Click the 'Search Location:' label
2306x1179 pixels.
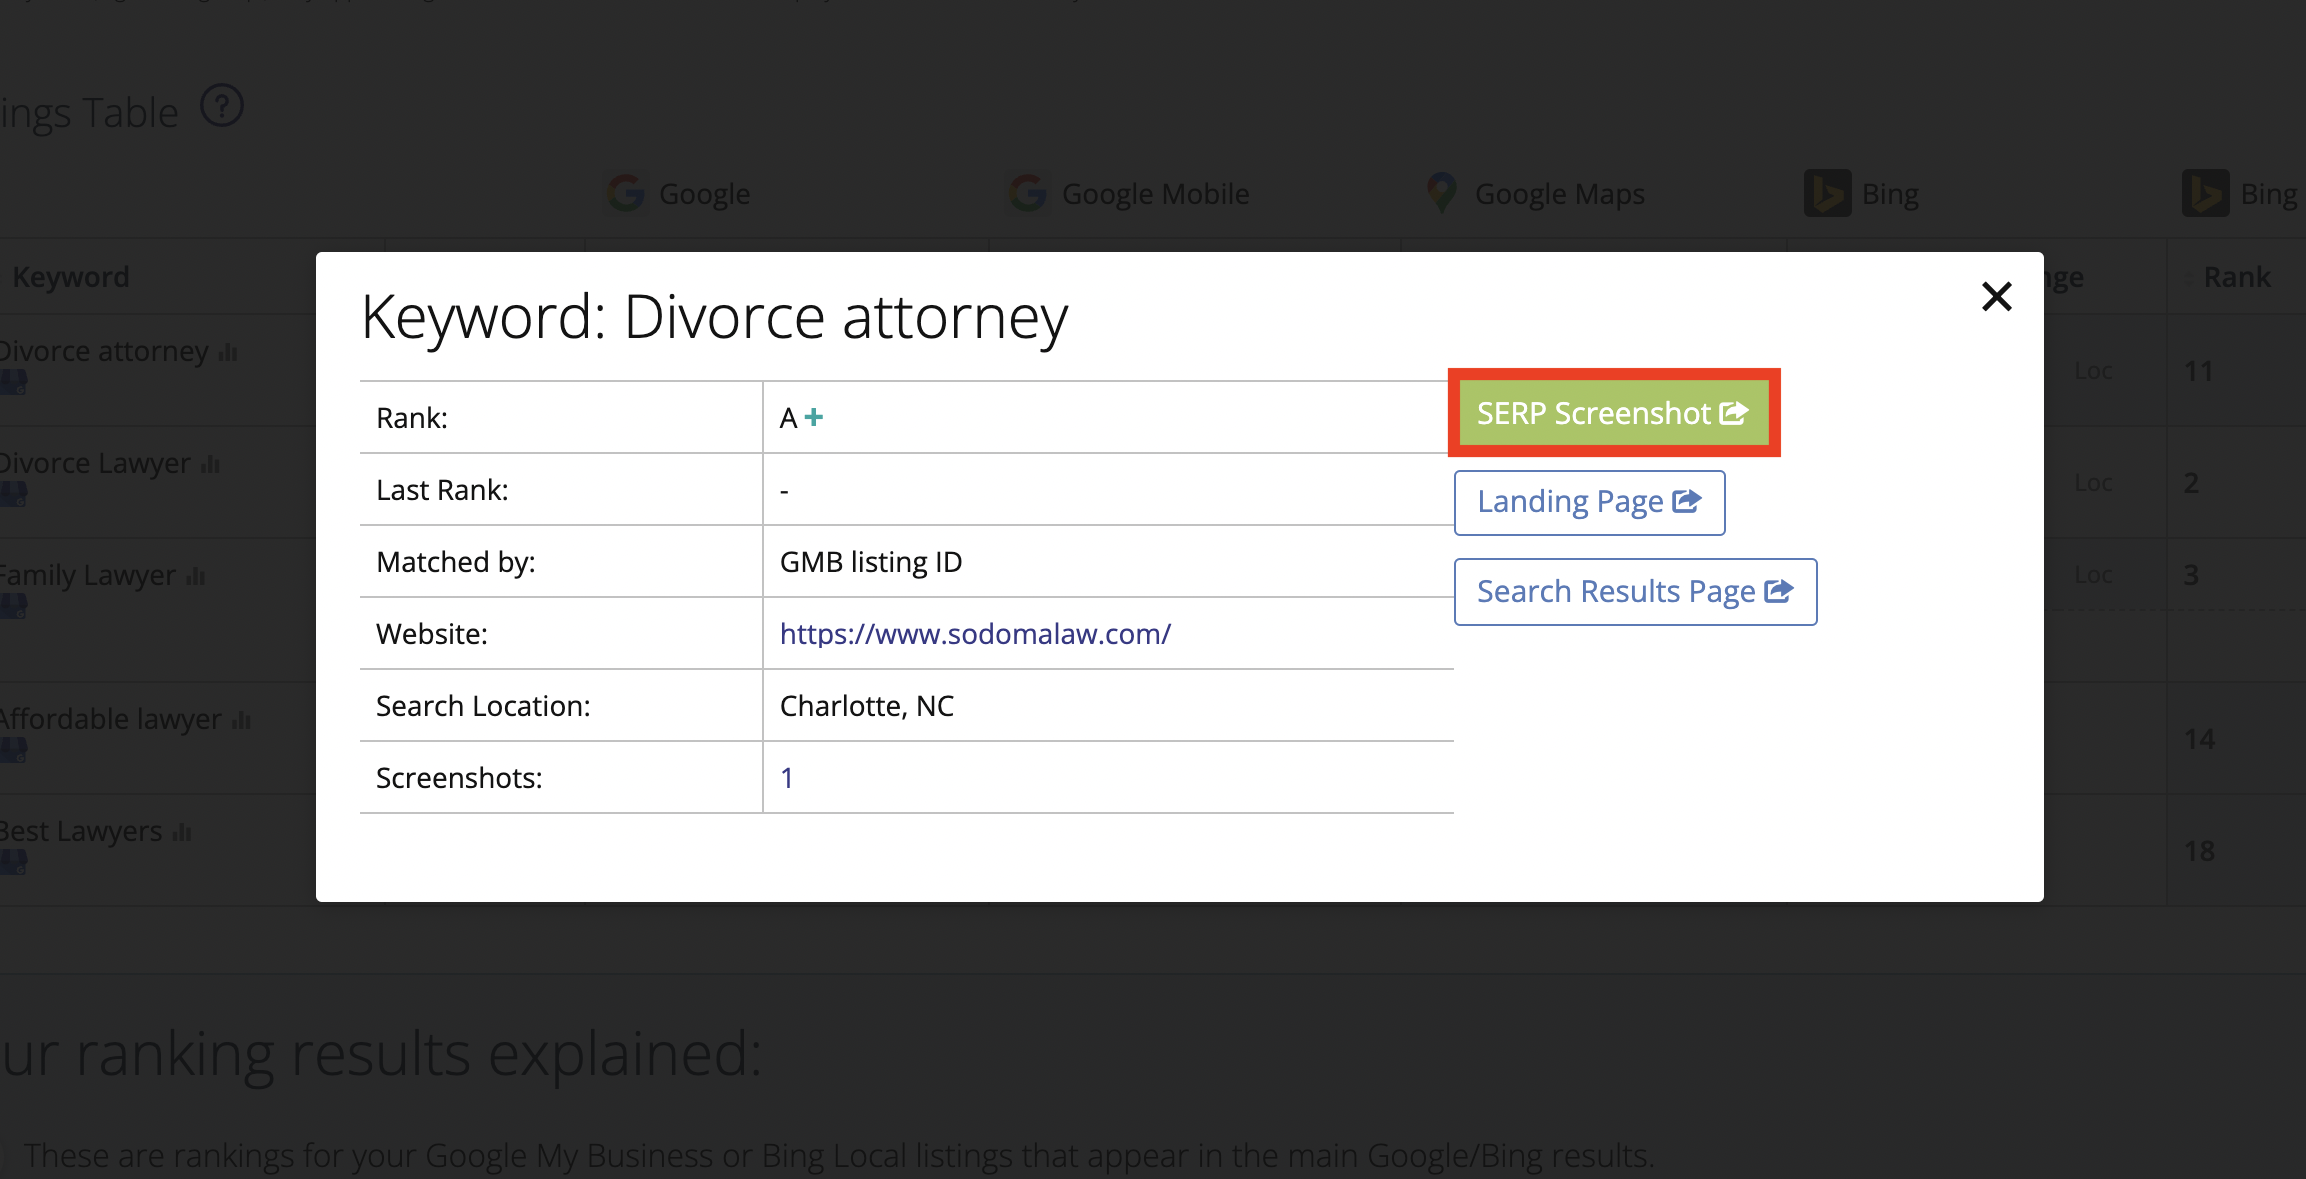coord(483,706)
